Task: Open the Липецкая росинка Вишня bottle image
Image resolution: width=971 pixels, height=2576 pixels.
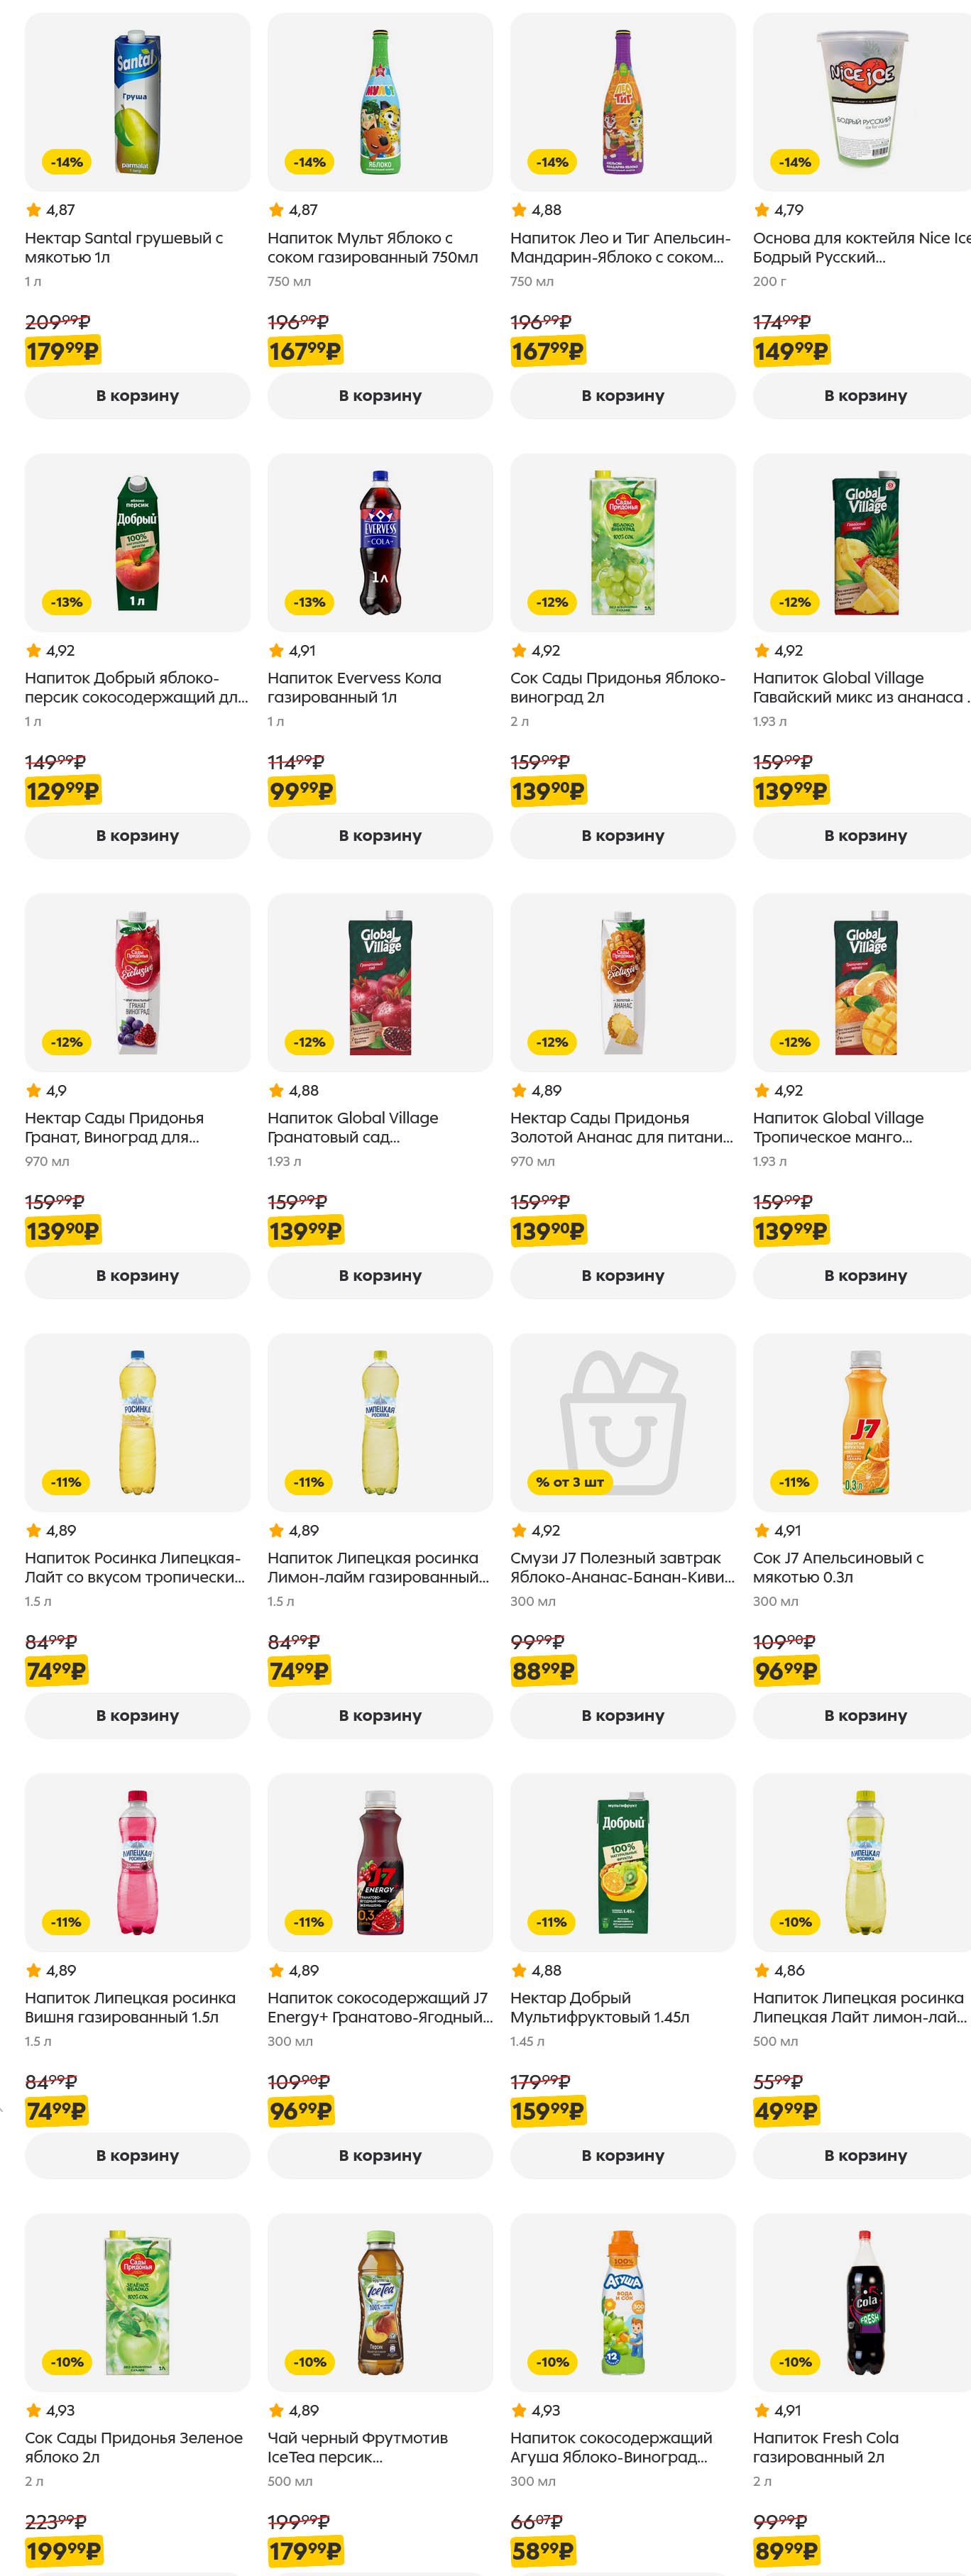Action: pyautogui.click(x=137, y=1862)
